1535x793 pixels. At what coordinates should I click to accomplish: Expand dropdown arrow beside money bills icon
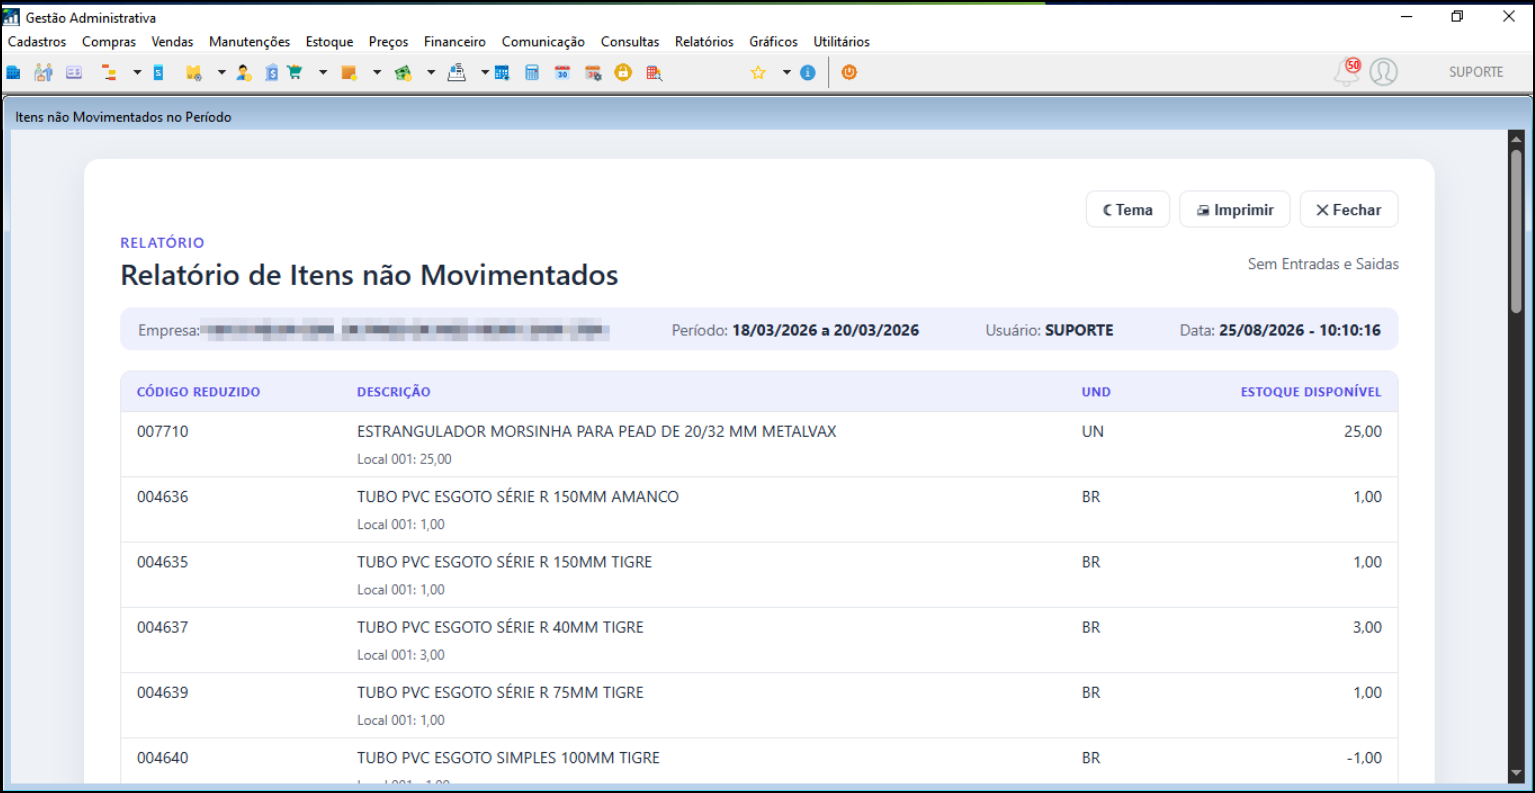(x=431, y=72)
